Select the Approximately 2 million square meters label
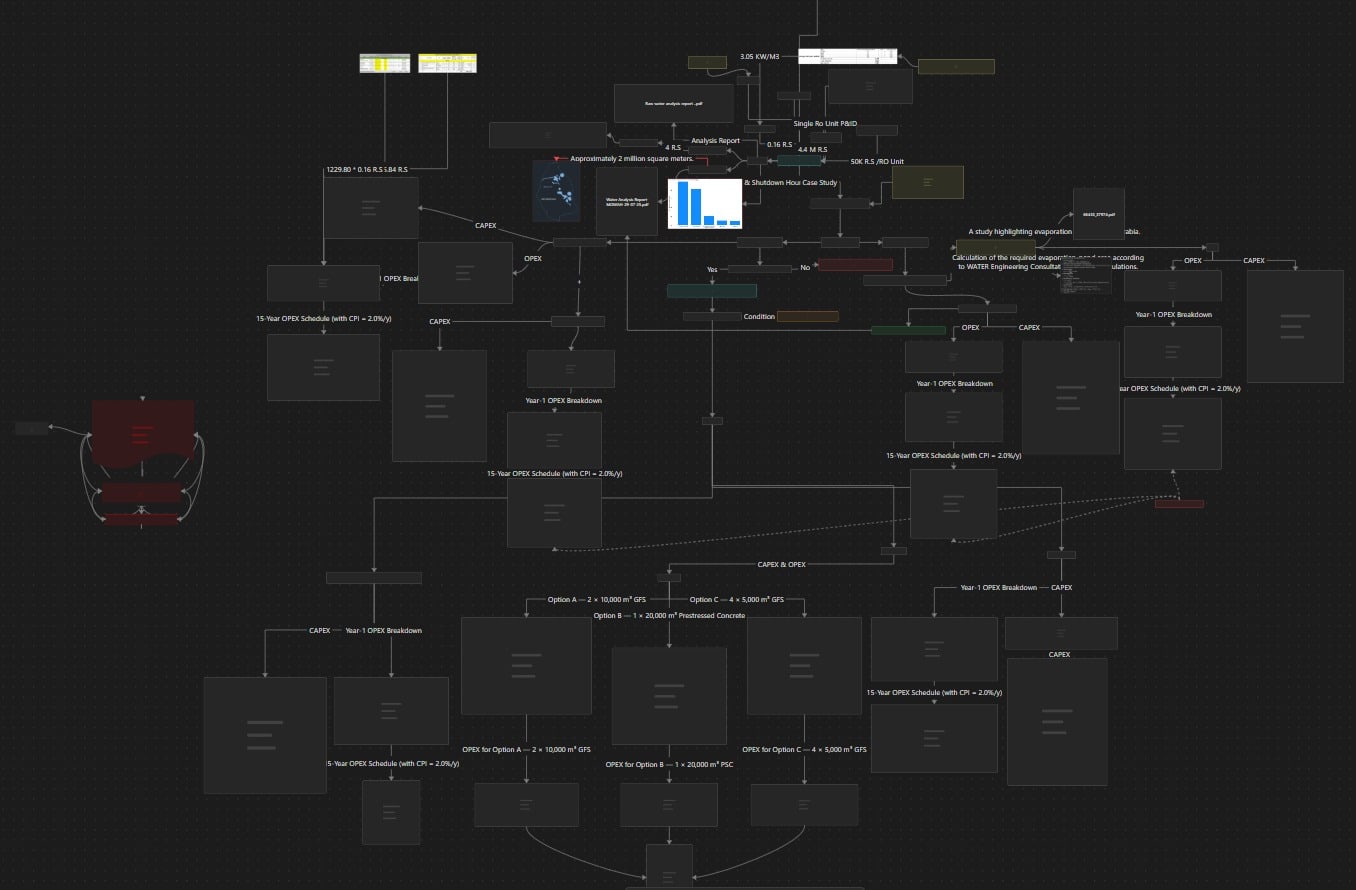 tap(632, 158)
